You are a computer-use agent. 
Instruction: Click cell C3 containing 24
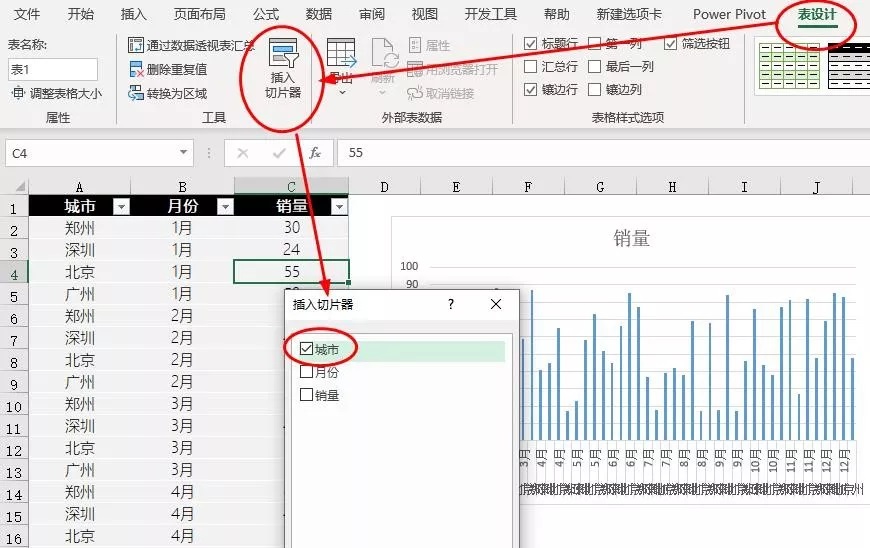(x=292, y=250)
